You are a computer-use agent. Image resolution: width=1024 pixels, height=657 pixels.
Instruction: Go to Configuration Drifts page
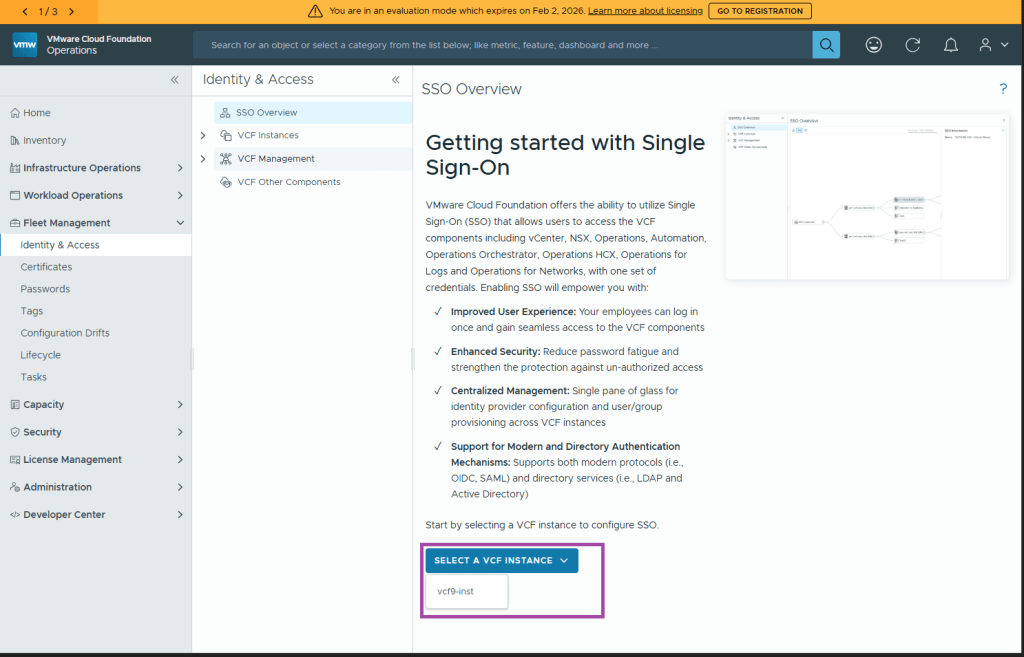pyautogui.click(x=65, y=333)
